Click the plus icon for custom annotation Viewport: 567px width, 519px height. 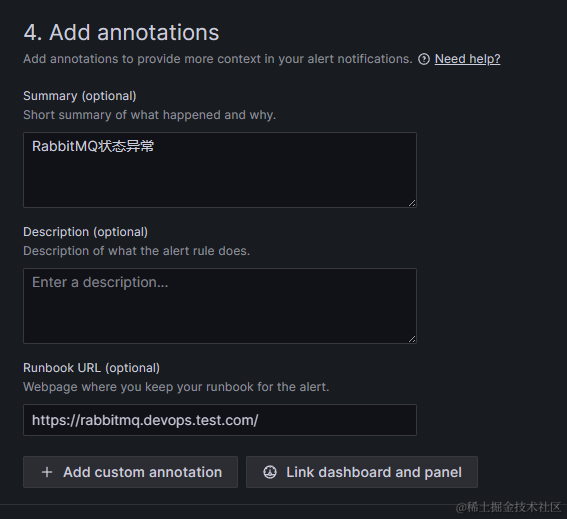[47, 472]
